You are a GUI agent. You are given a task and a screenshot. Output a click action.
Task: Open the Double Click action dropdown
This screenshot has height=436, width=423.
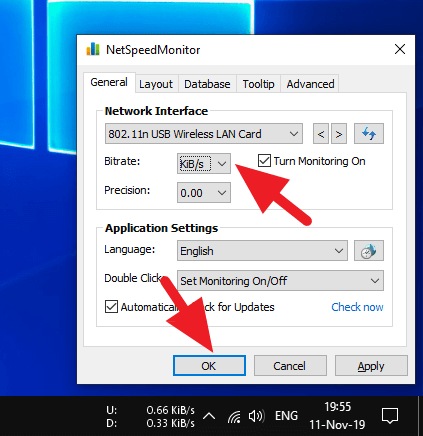(x=280, y=280)
